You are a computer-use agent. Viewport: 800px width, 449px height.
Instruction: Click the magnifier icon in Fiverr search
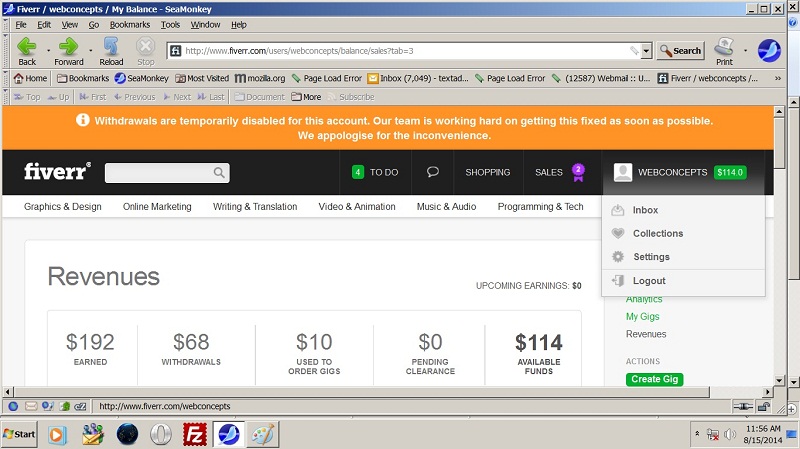point(219,172)
